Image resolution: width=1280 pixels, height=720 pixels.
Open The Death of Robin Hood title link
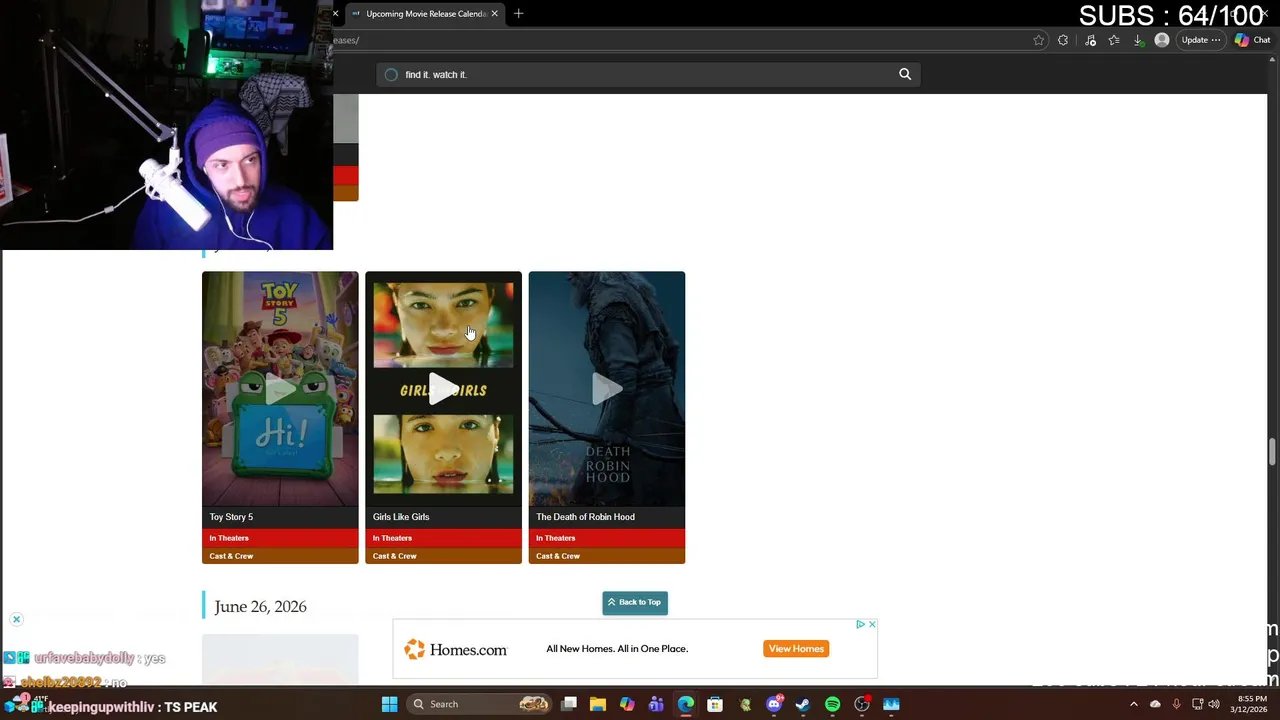[585, 517]
